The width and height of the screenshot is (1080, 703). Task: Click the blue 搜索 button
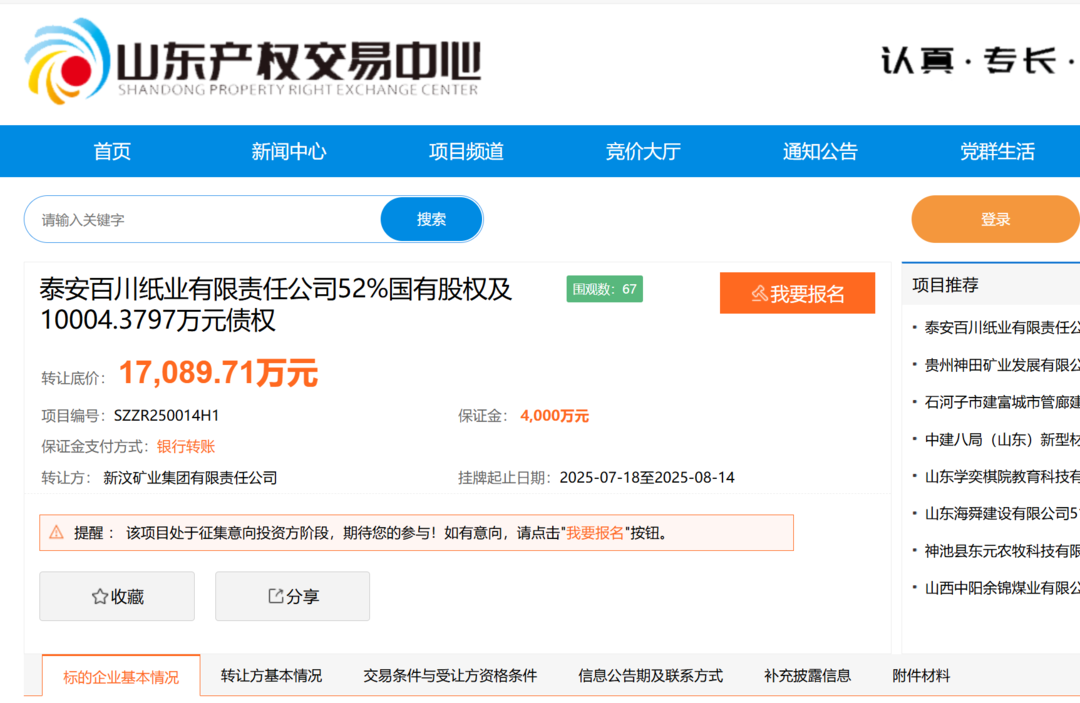pos(431,220)
